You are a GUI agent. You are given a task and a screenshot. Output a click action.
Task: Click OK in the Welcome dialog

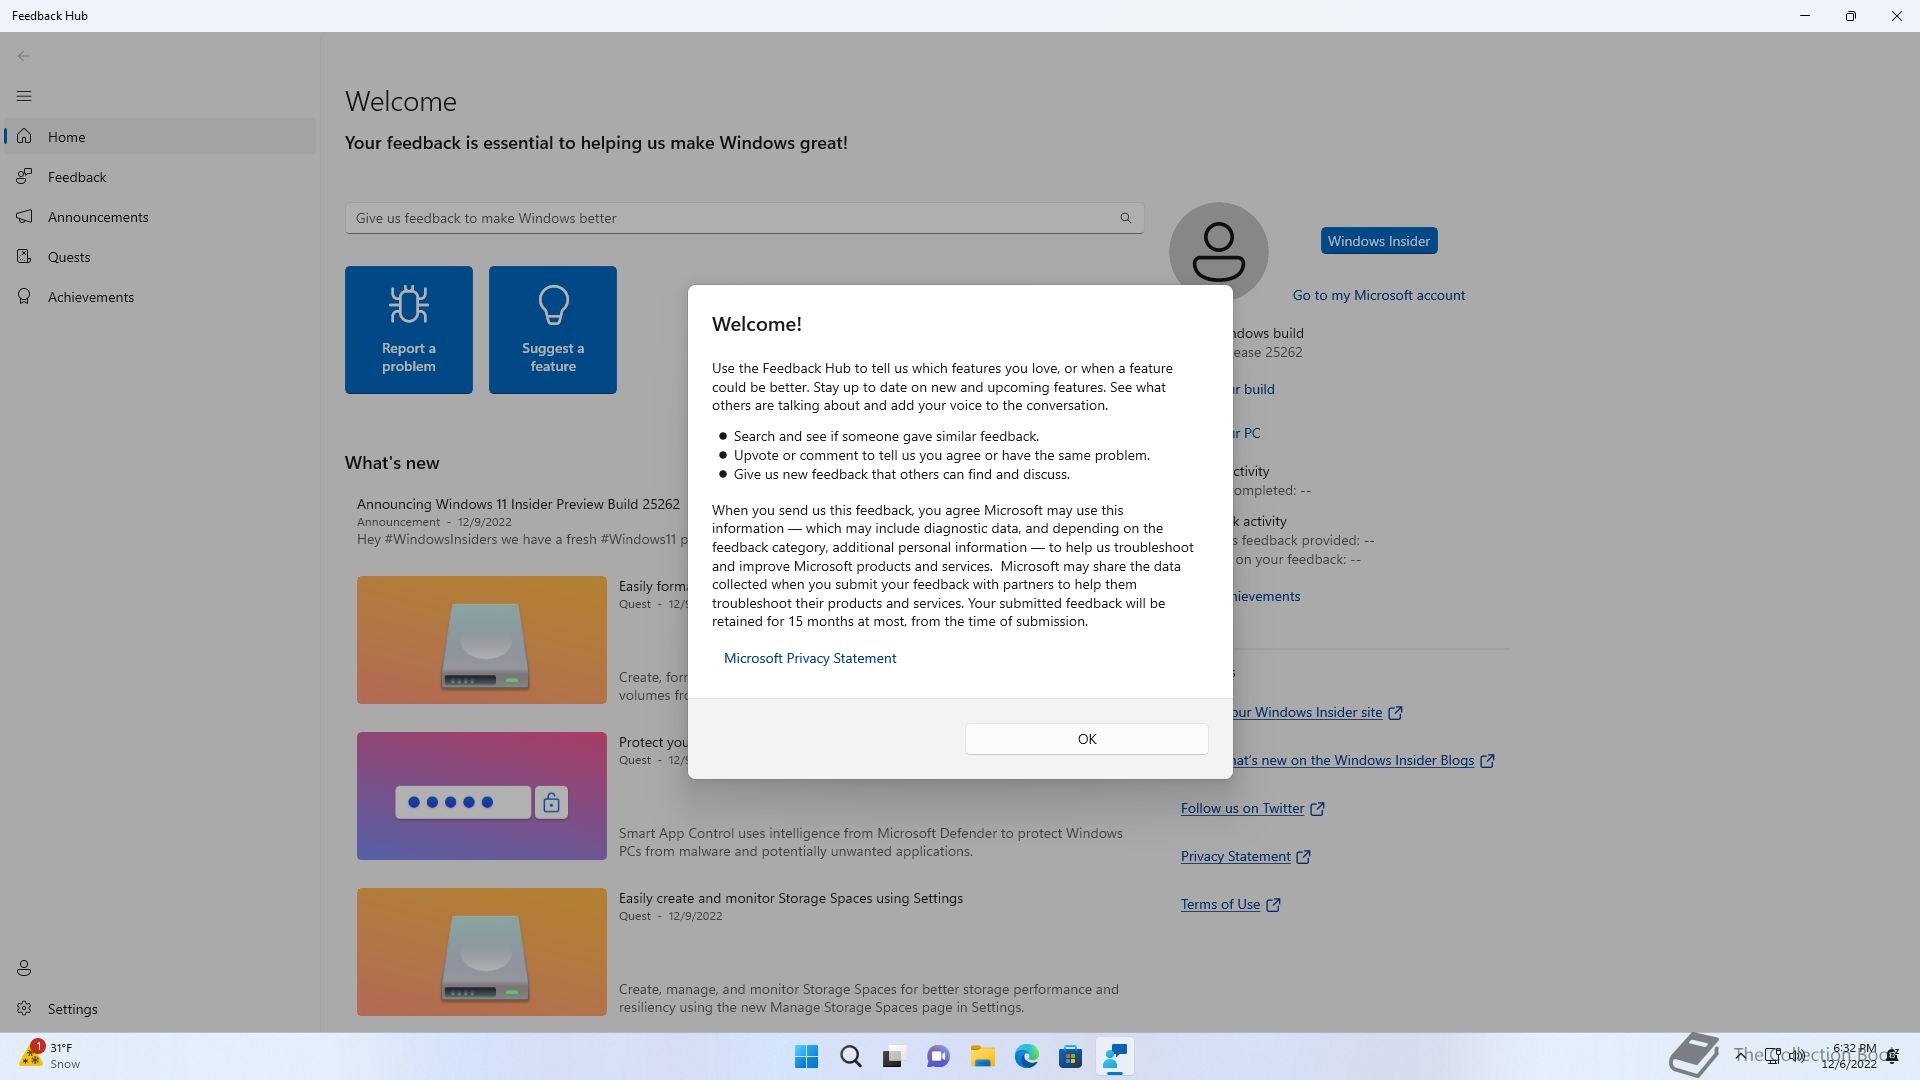(1087, 739)
